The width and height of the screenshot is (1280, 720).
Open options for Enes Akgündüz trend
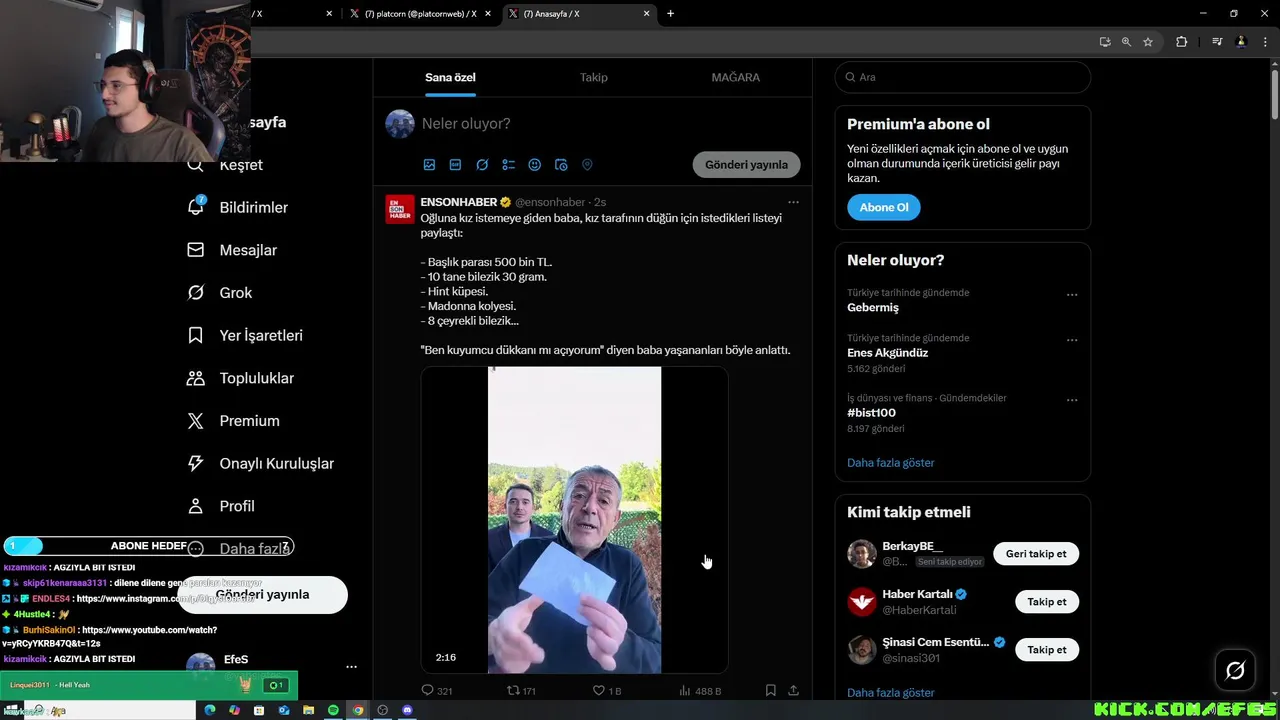1072,340
